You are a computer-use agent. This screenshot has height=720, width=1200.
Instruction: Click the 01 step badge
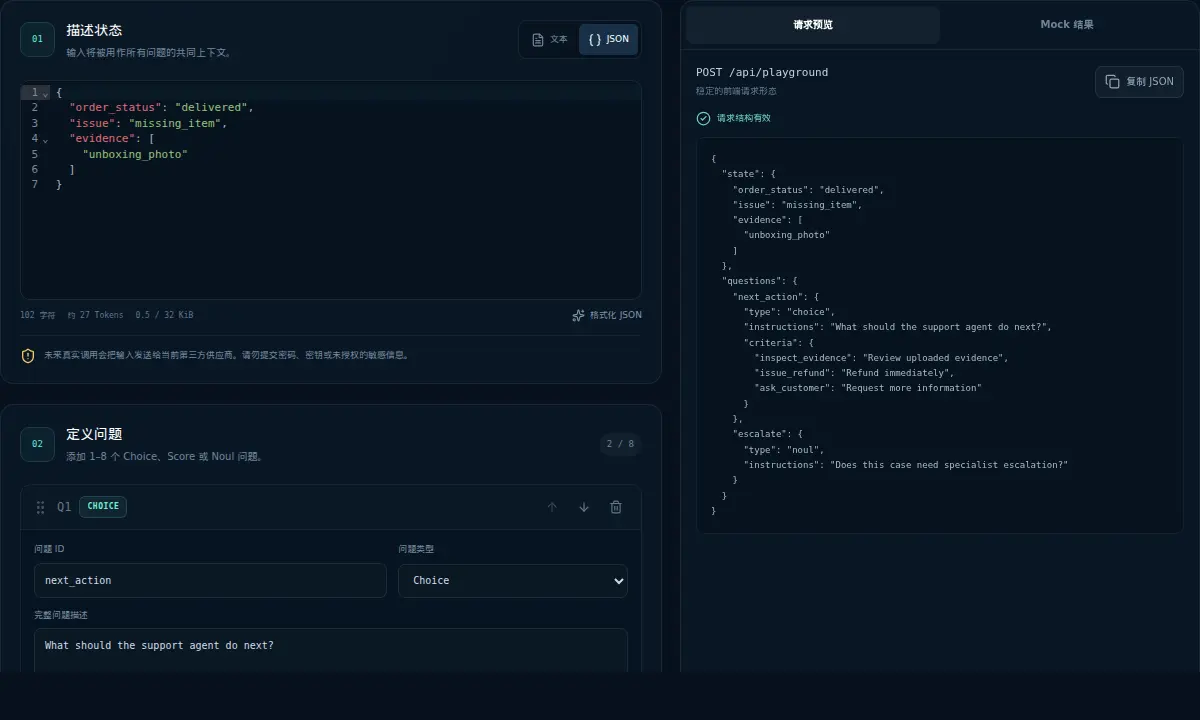(x=37, y=39)
